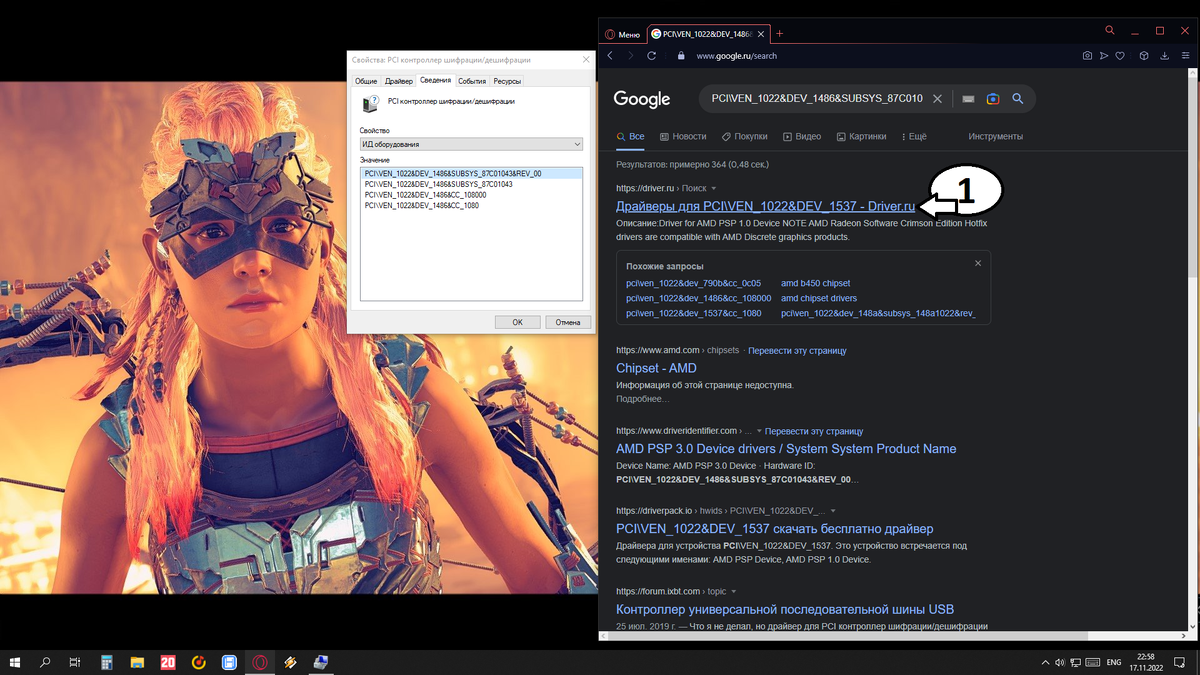Viewport: 1200px width, 675px height.
Task: Click Отмена in the properties dialog
Action: click(568, 322)
